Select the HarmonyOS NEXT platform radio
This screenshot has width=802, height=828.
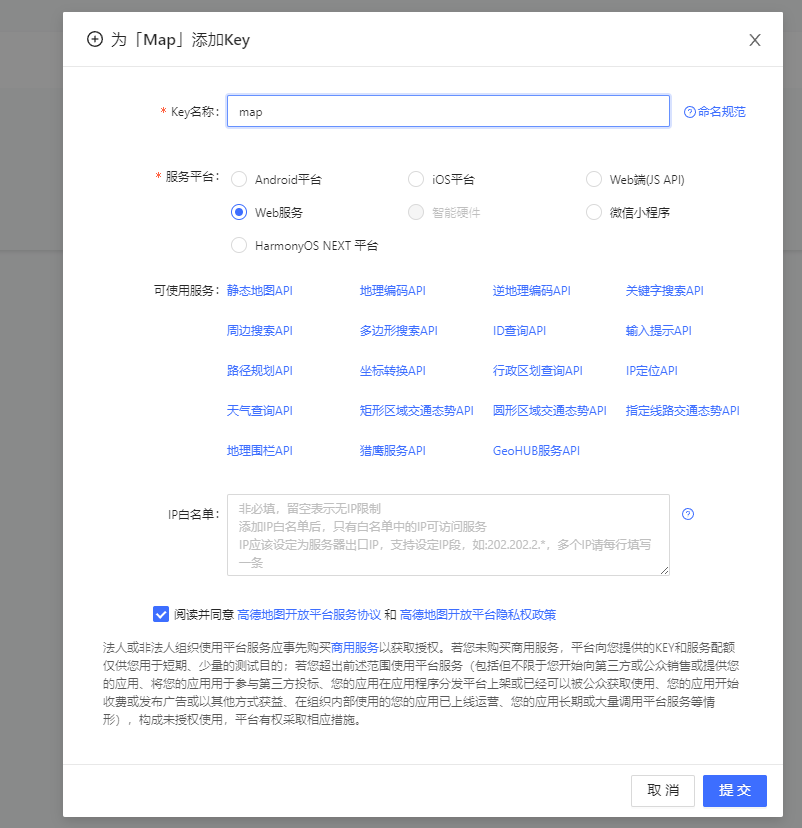click(239, 245)
